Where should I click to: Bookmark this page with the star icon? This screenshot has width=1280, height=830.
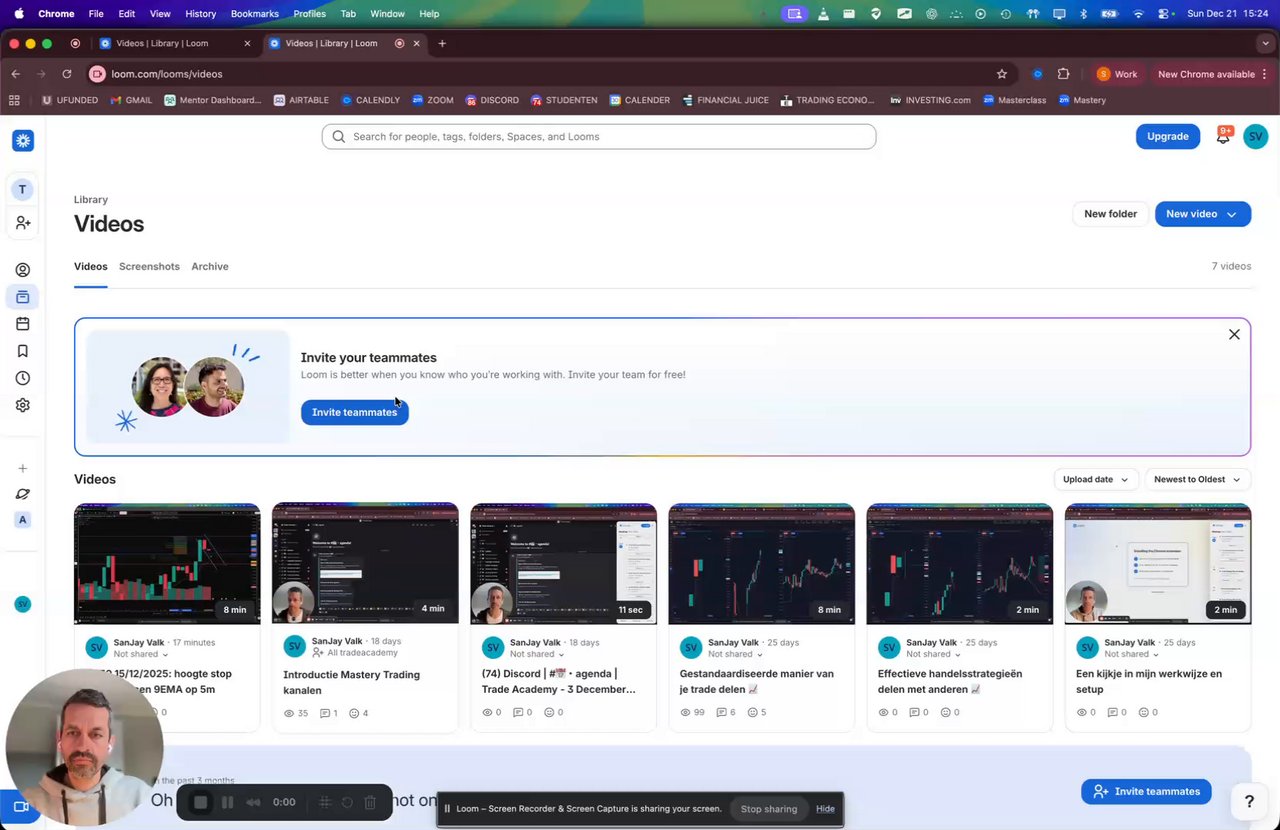pos(1001,74)
